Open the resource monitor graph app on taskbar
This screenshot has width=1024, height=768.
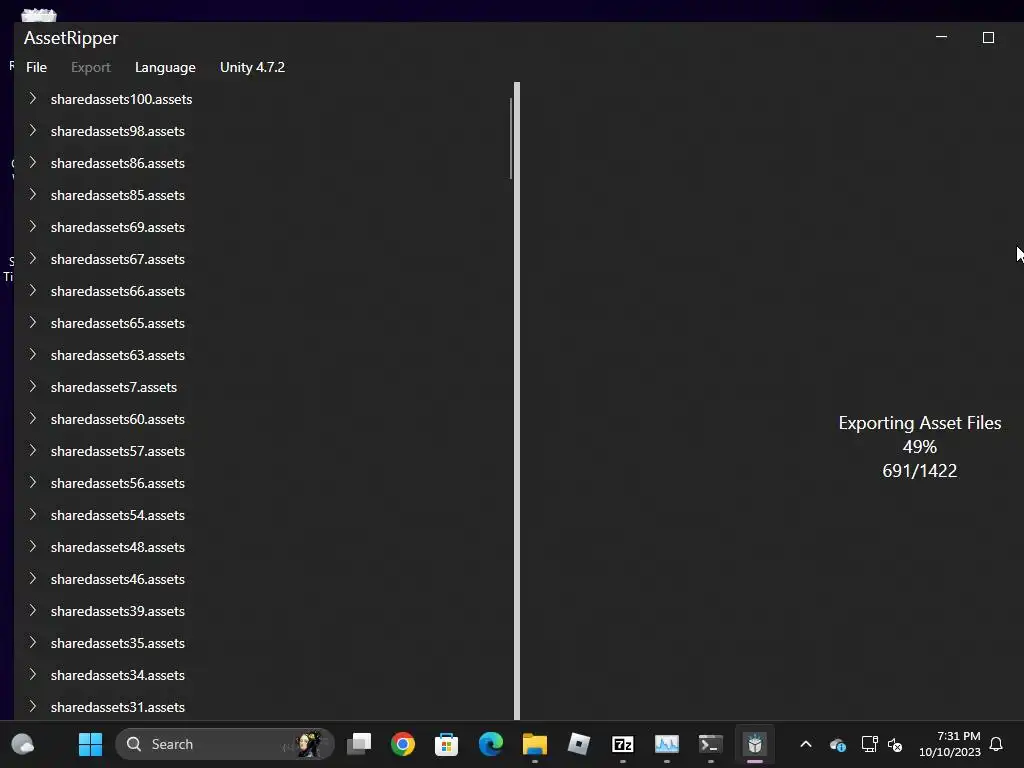667,744
